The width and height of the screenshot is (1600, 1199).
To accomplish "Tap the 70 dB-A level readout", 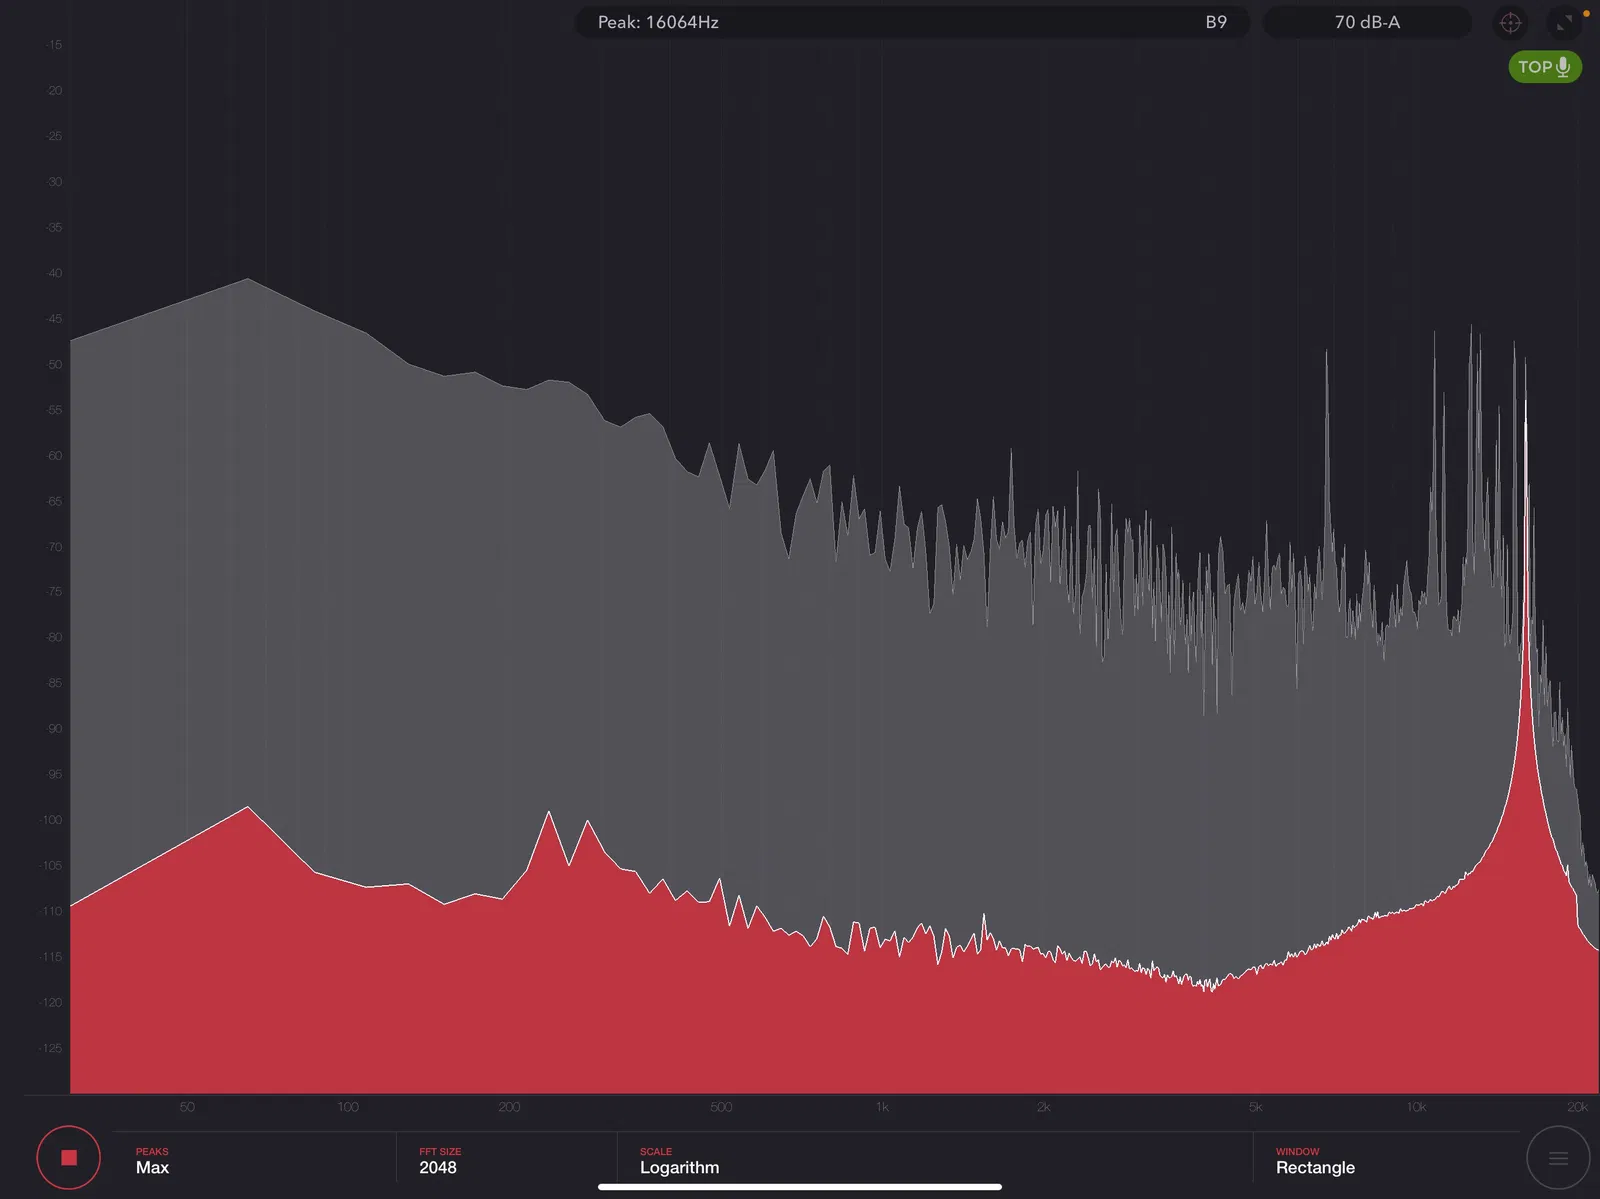I will 1367,22.
